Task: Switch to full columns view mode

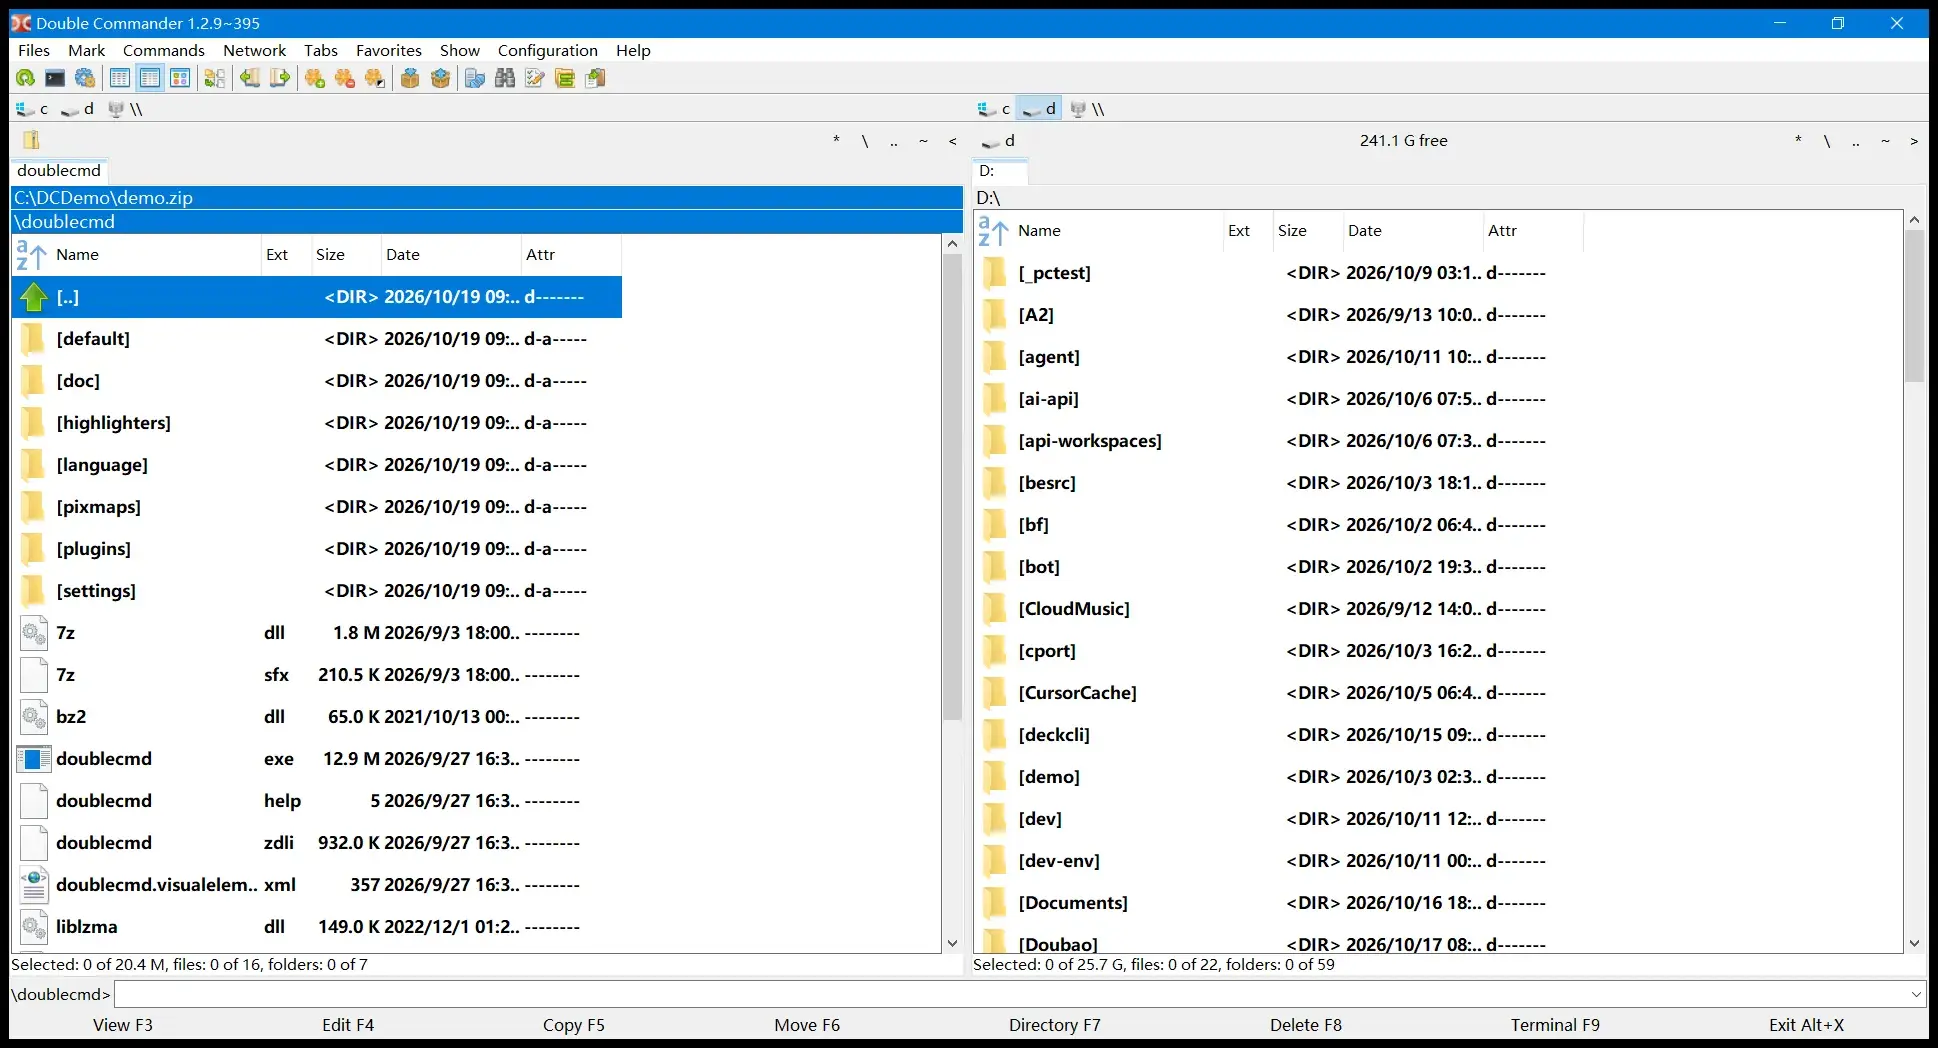Action: 150,78
